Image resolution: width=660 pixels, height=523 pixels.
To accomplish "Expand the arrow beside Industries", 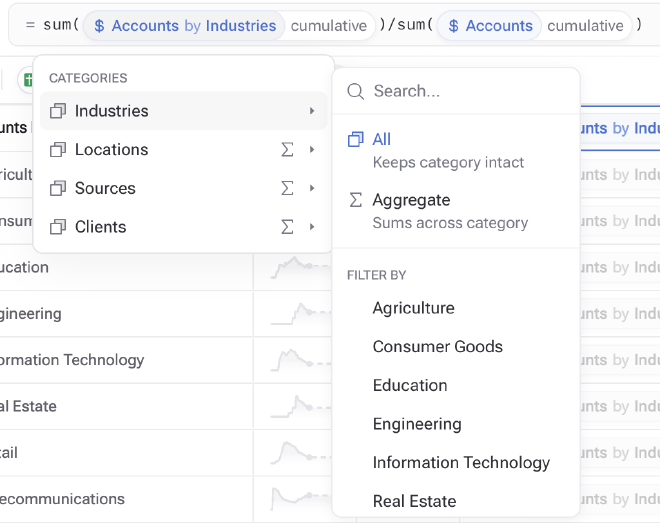I will point(312,111).
